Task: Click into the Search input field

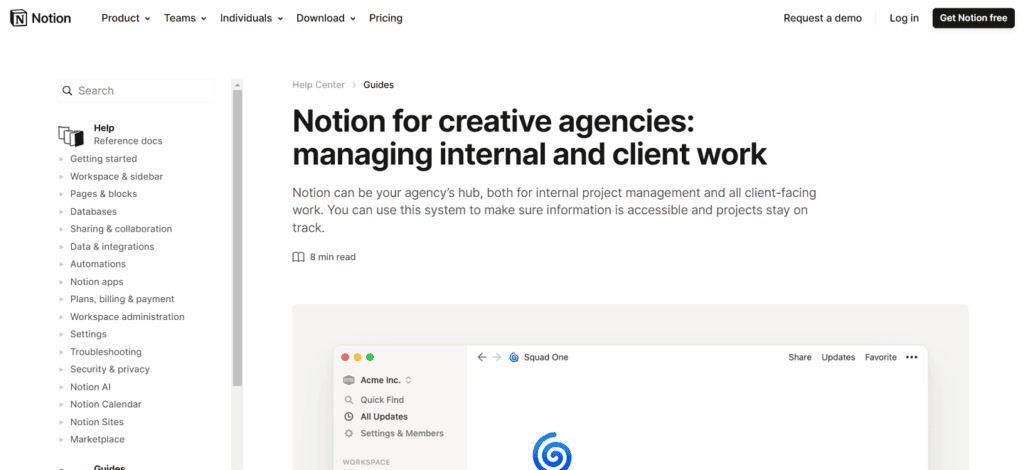Action: [140, 91]
